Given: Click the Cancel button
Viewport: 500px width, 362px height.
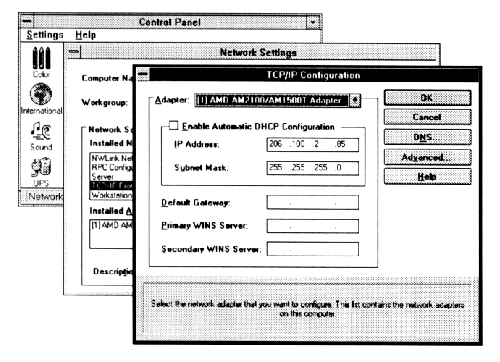Looking at the screenshot, I should 427,117.
